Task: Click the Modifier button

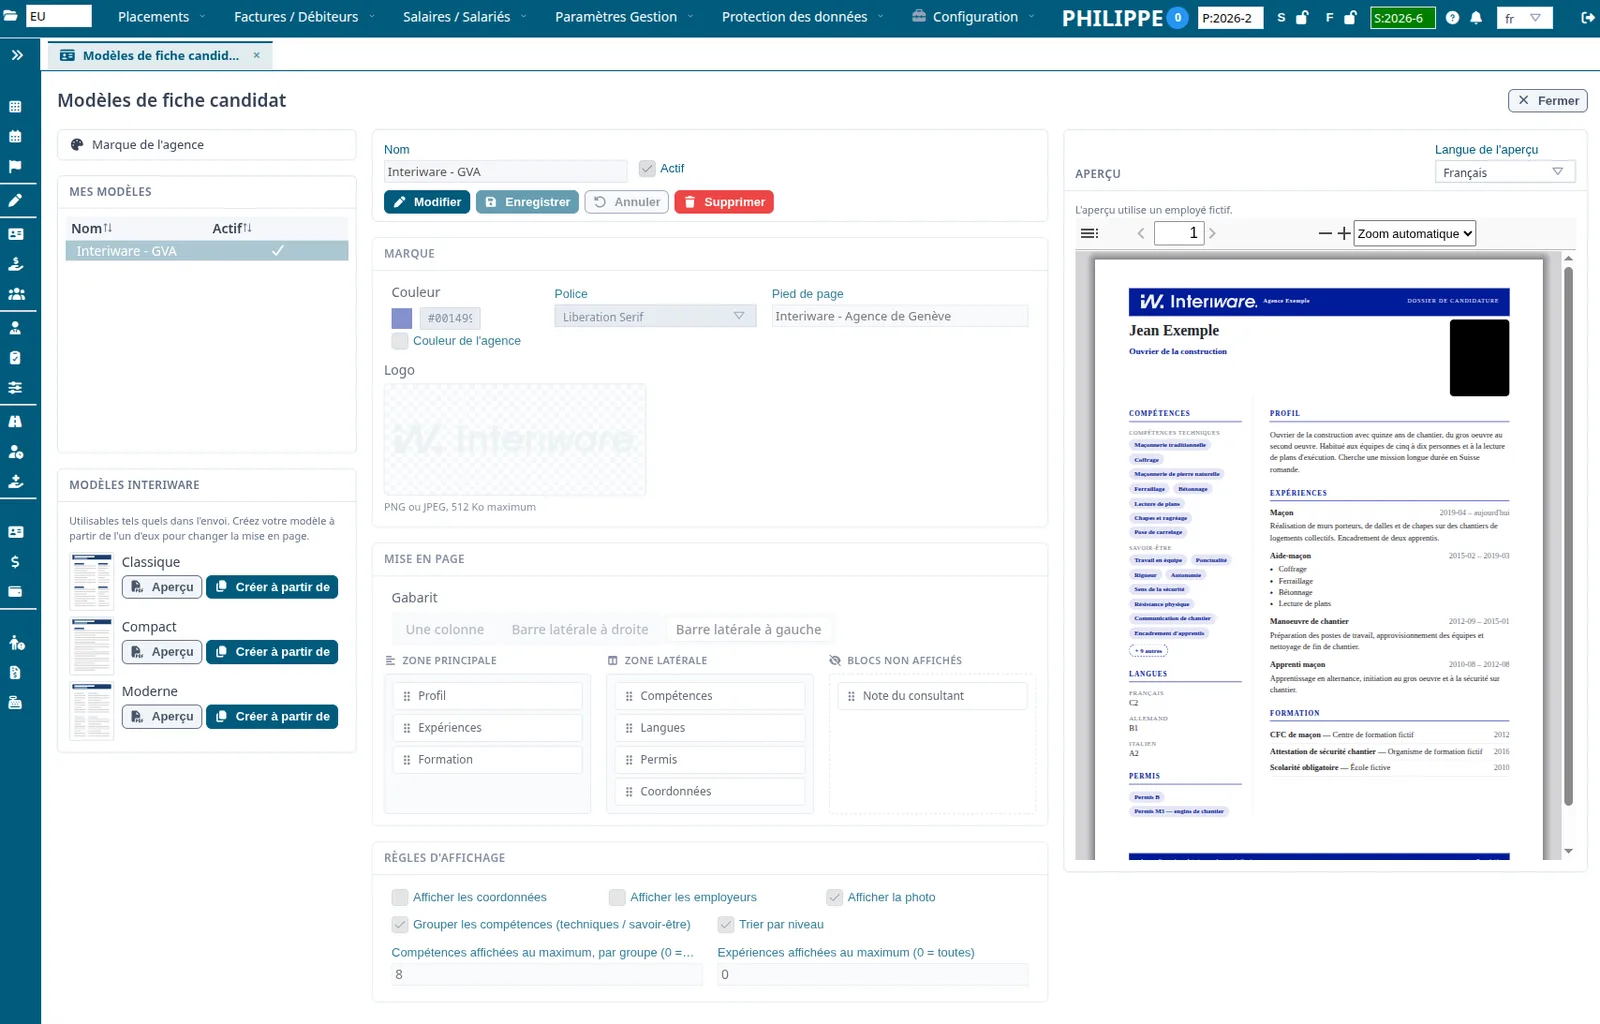Action: pos(427,202)
